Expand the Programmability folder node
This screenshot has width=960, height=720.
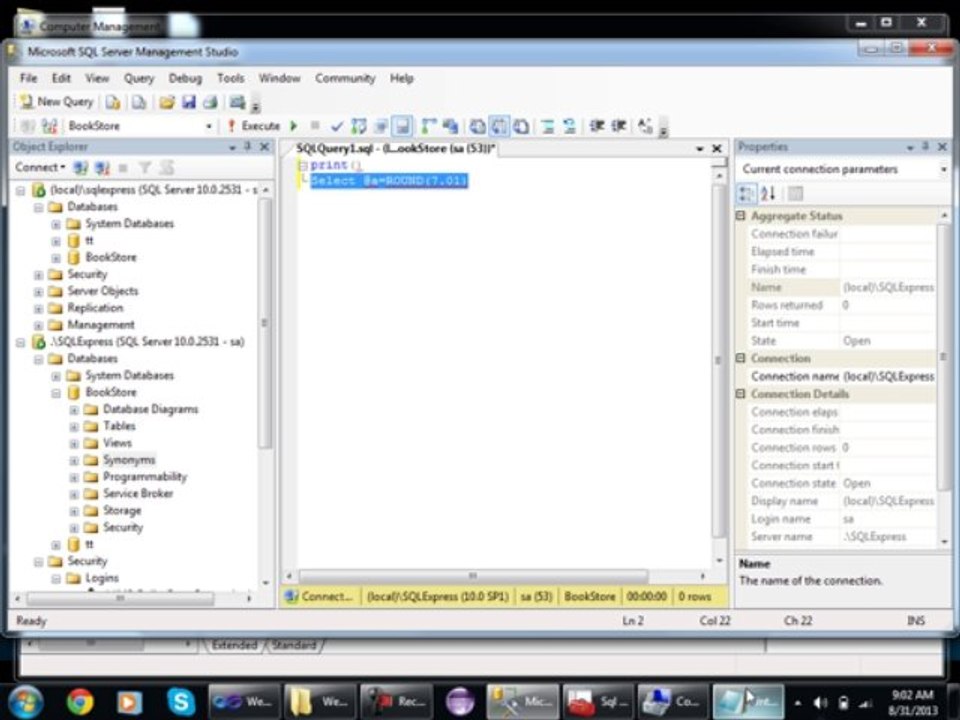pos(74,477)
